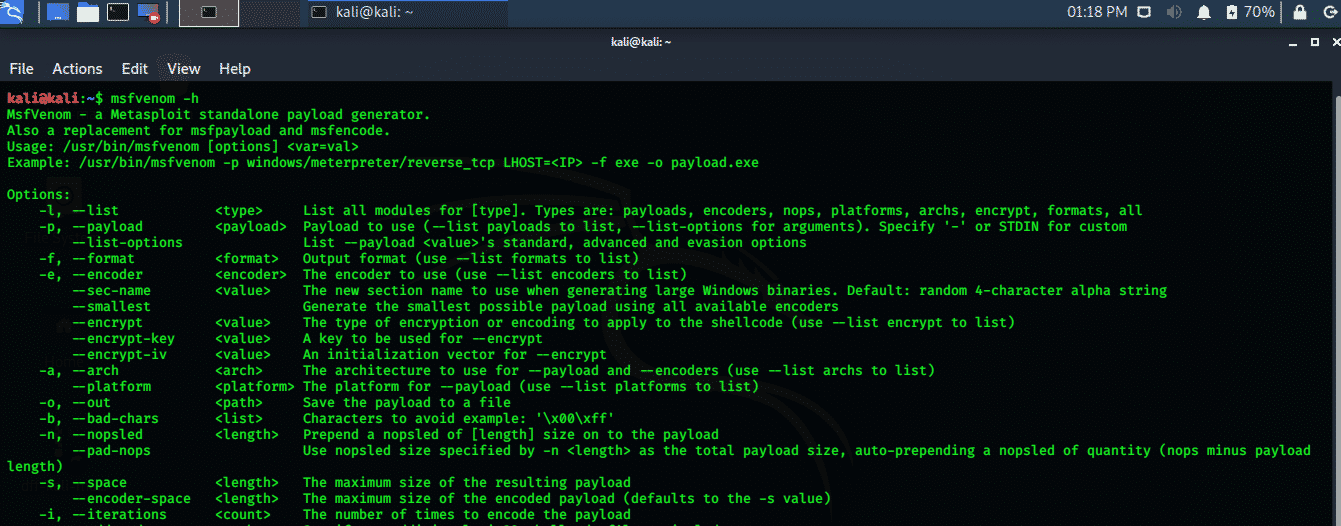The image size is (1341, 526).
Task: Open the Help menu
Action: pos(234,68)
